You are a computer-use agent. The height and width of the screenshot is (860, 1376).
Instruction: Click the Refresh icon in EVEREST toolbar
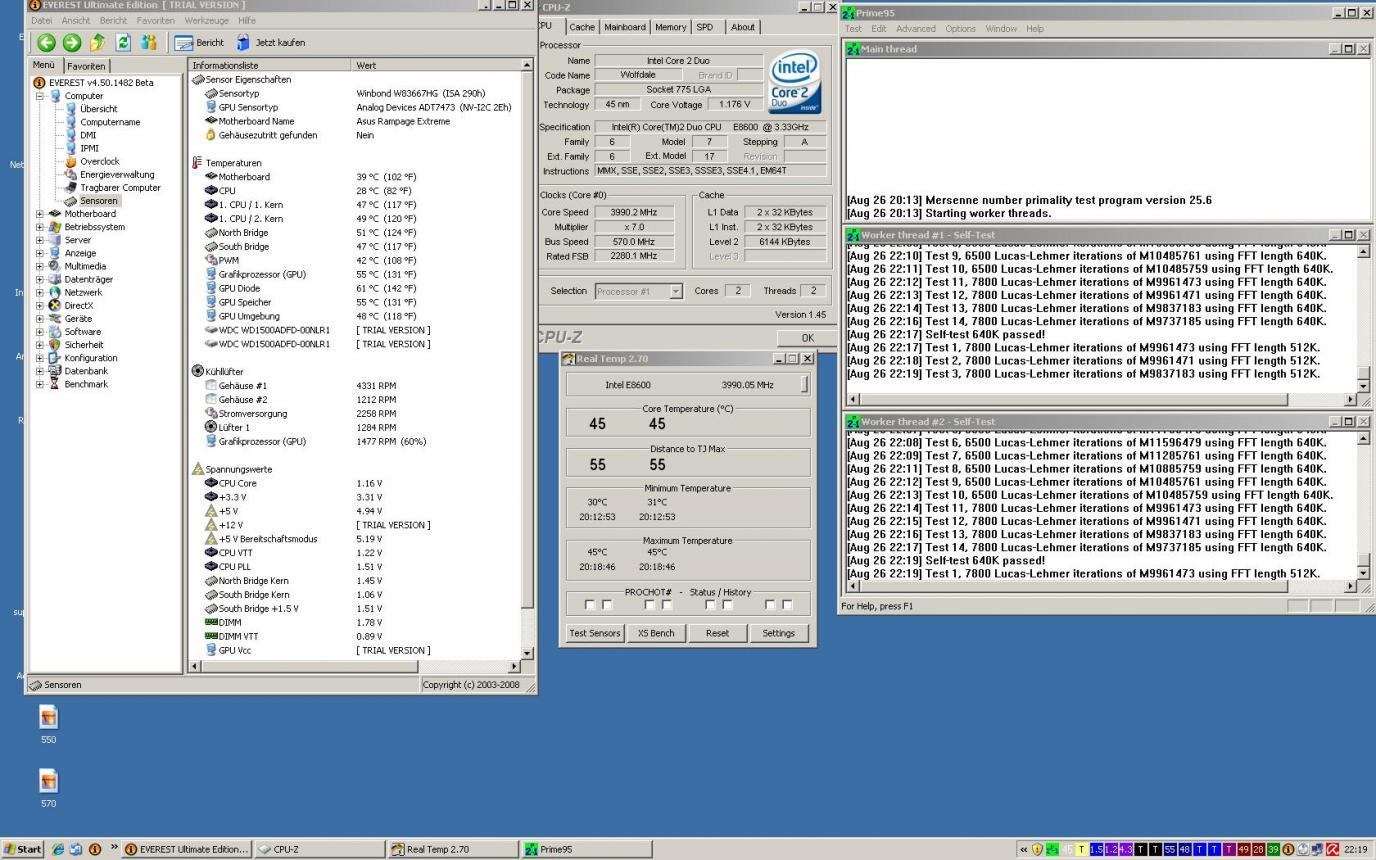tap(123, 42)
